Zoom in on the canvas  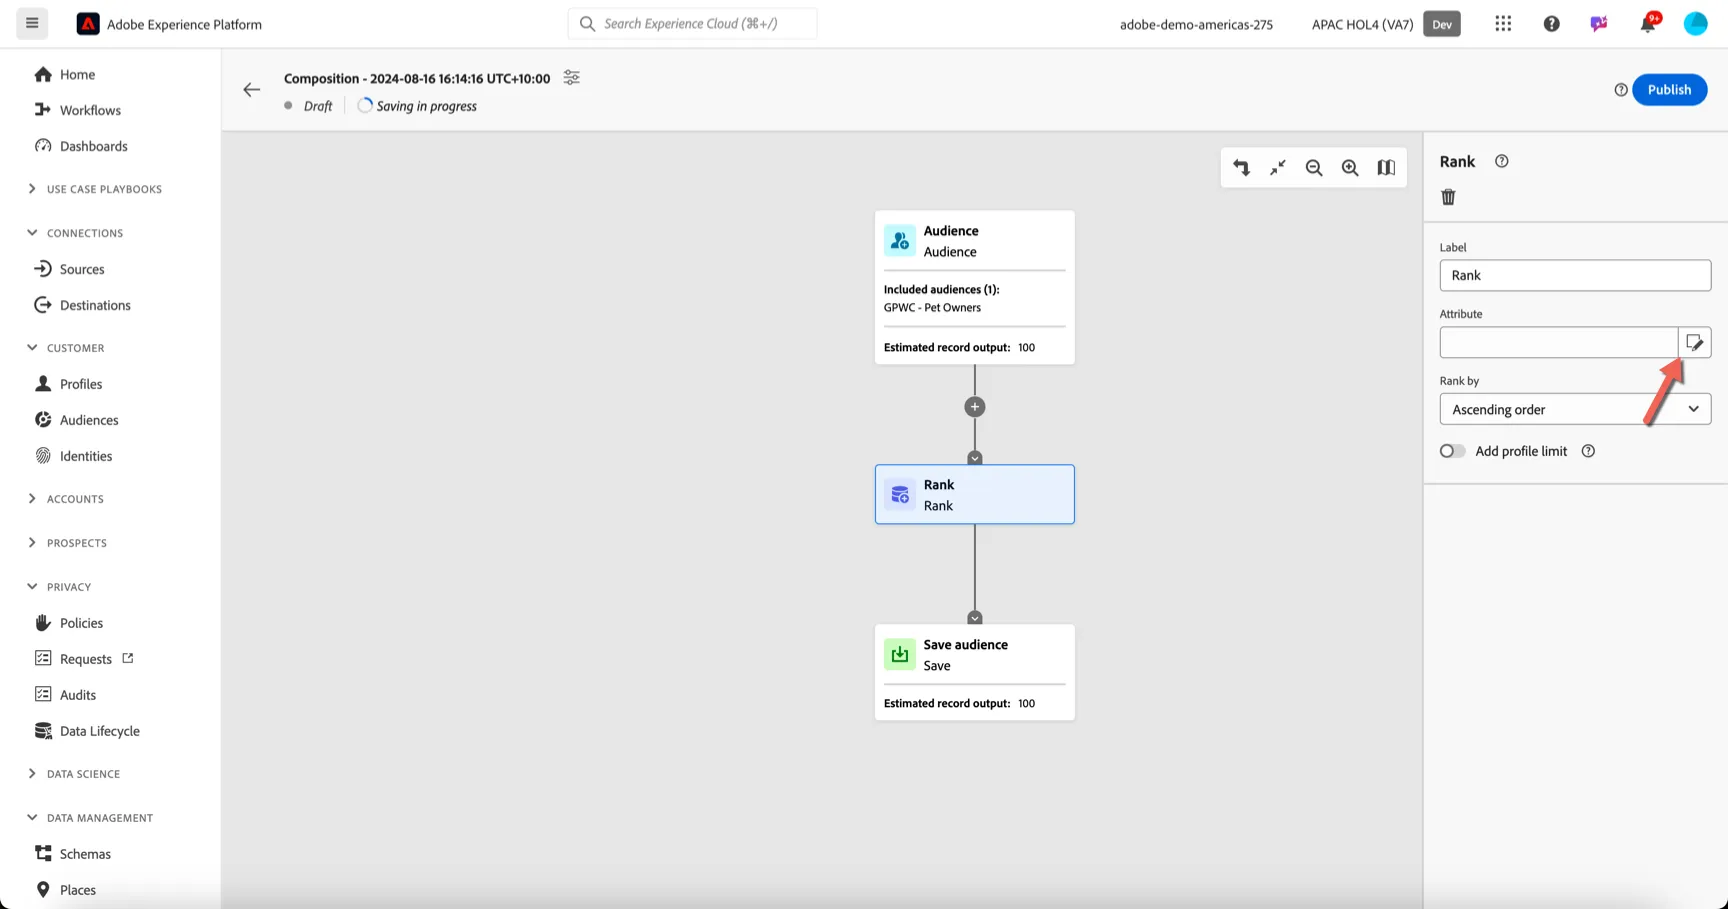click(x=1350, y=168)
